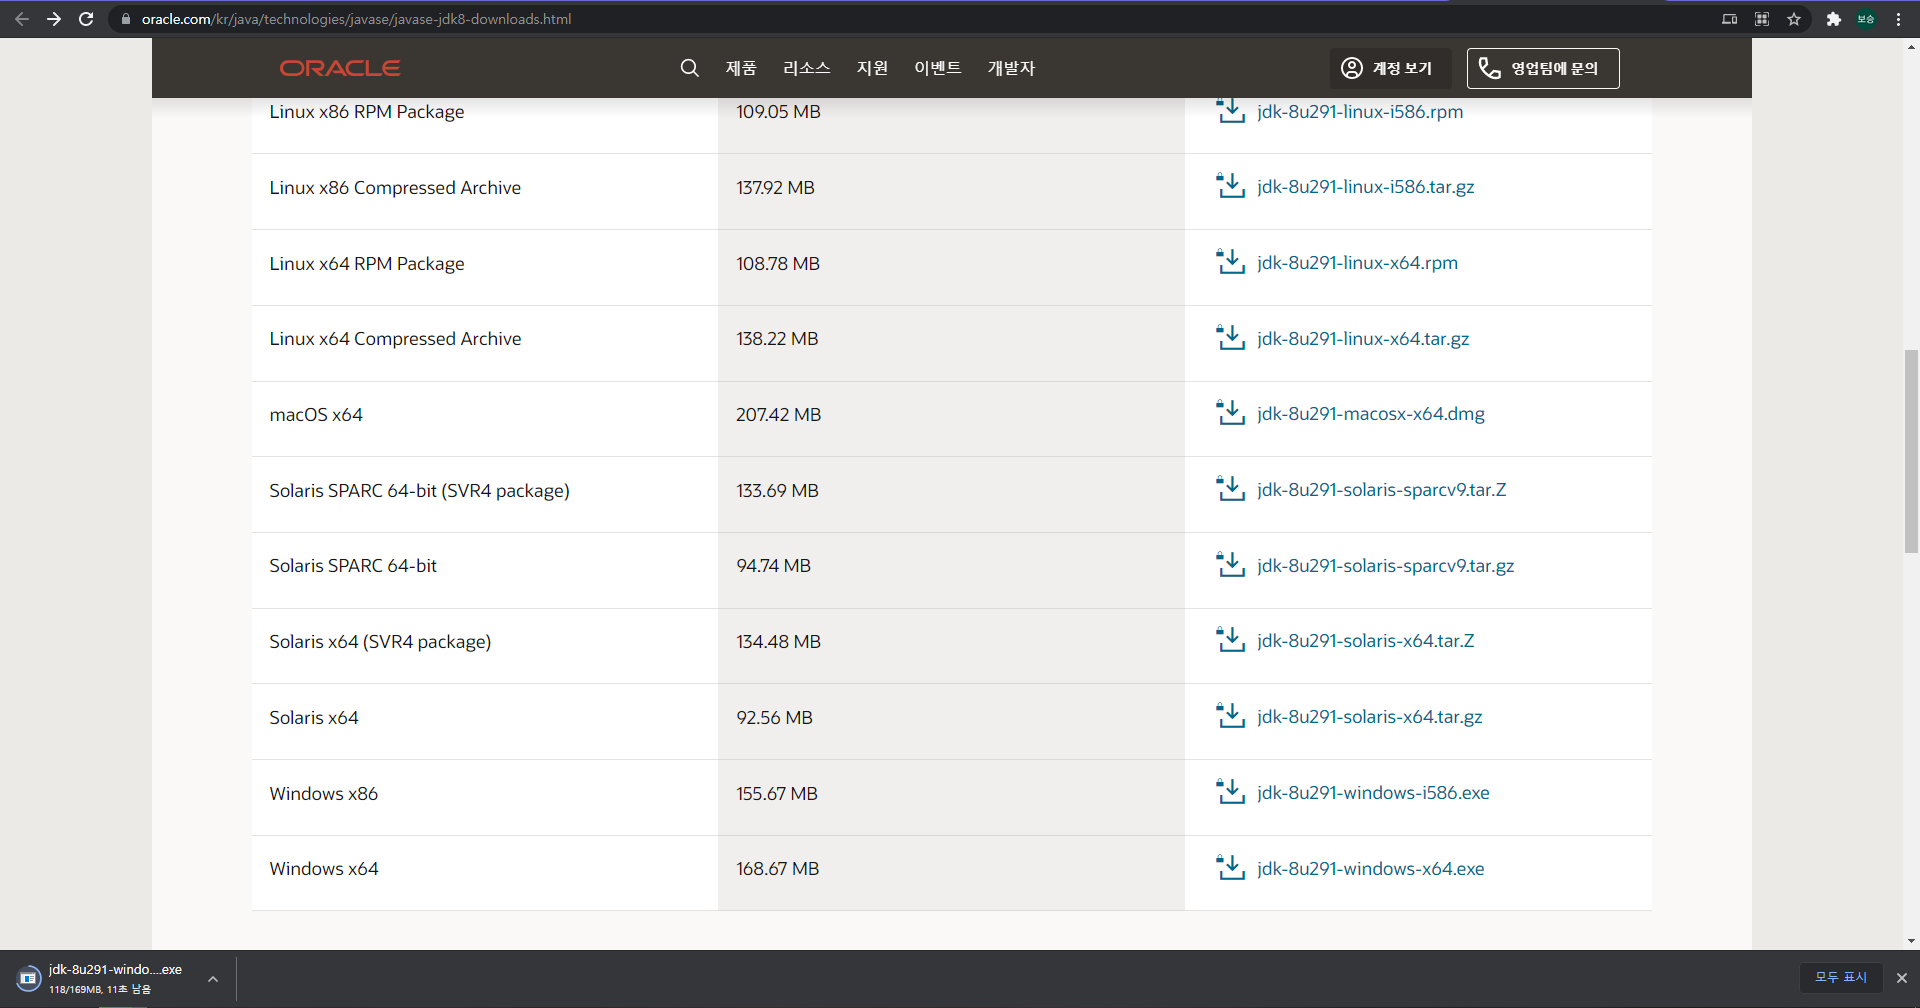Viewport: 1920px width, 1008px height.
Task: Download jdk-8u291-linux-x64.tar.gz link
Action: 1363,339
